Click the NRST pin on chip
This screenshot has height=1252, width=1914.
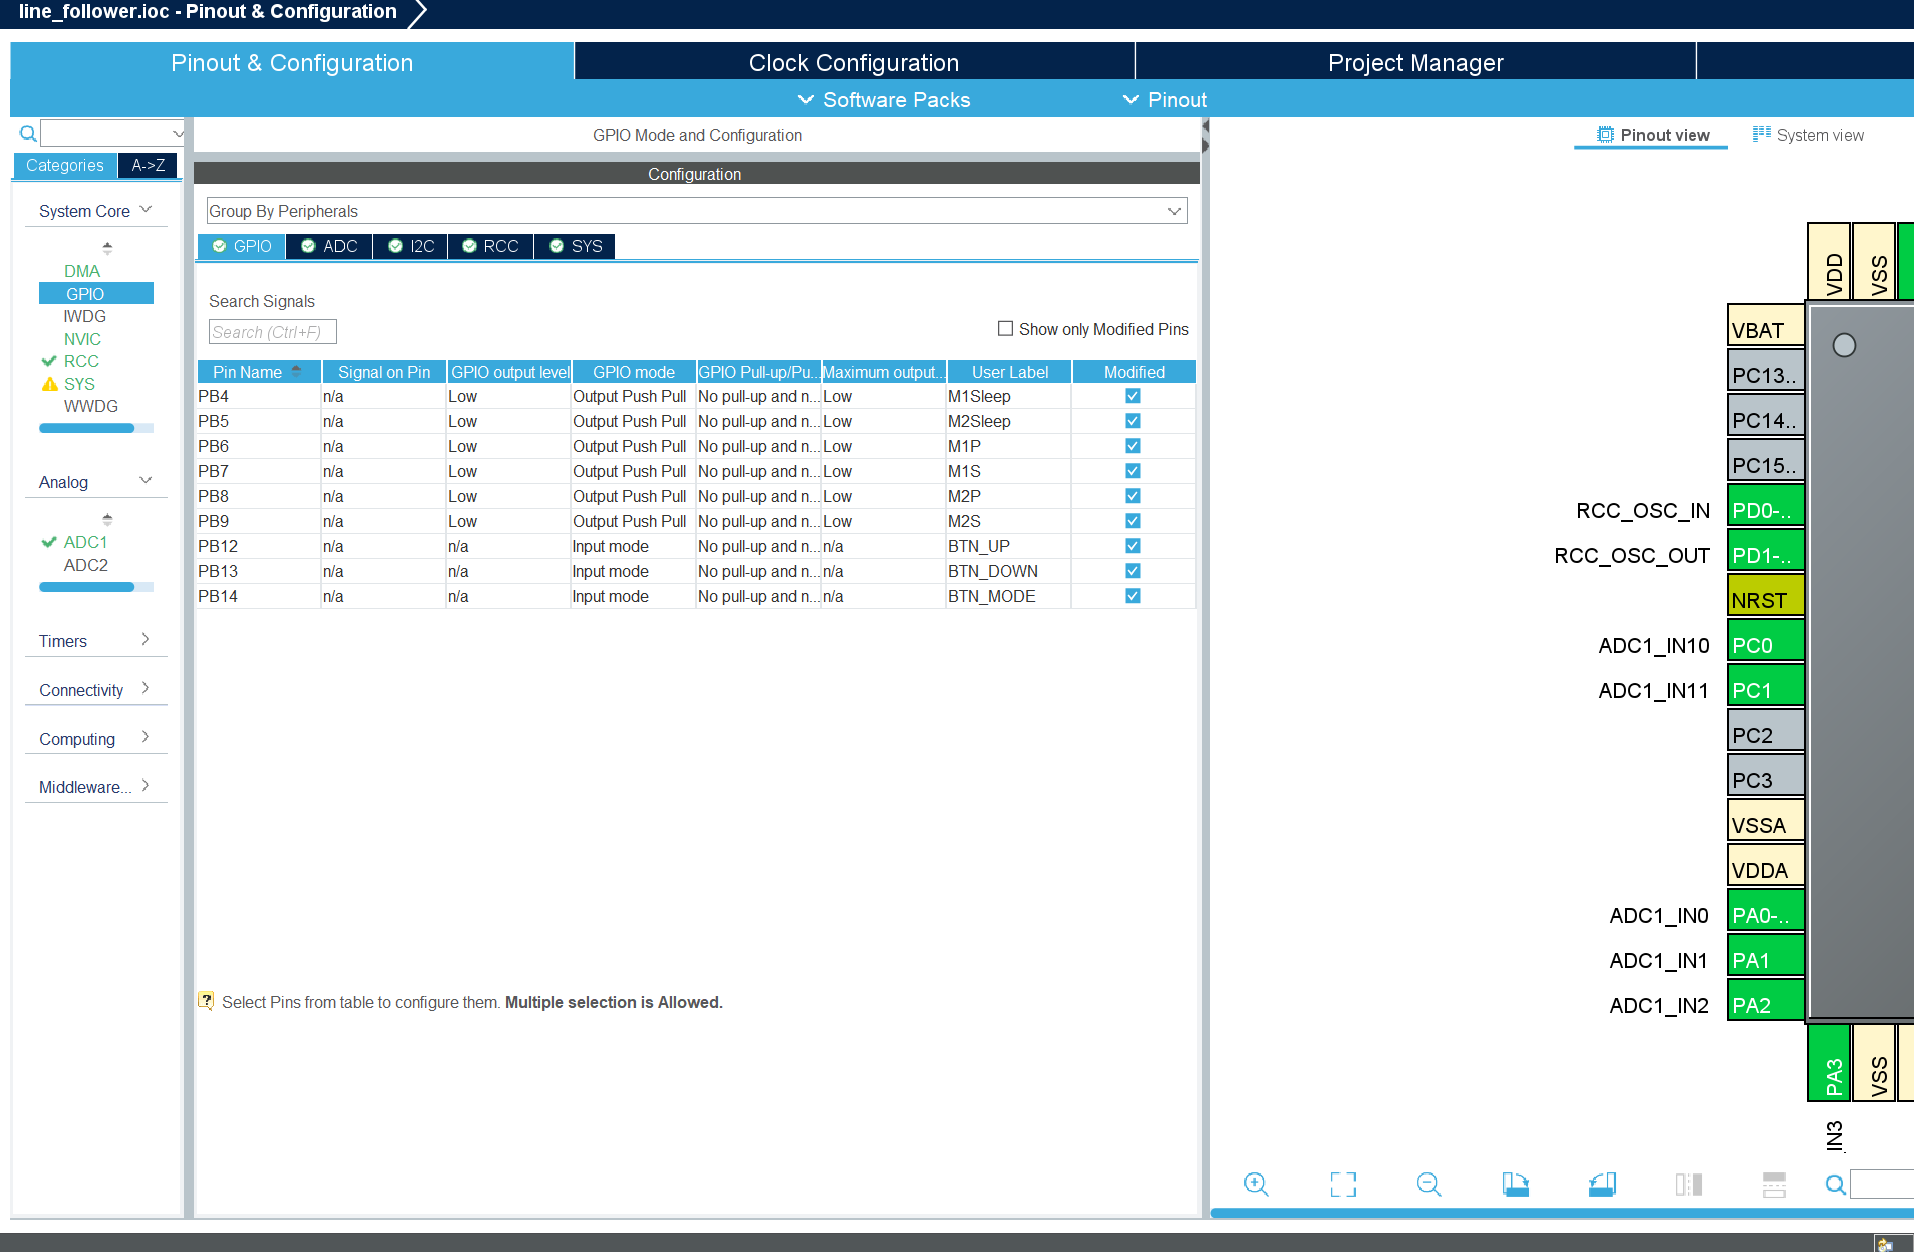[1766, 595]
